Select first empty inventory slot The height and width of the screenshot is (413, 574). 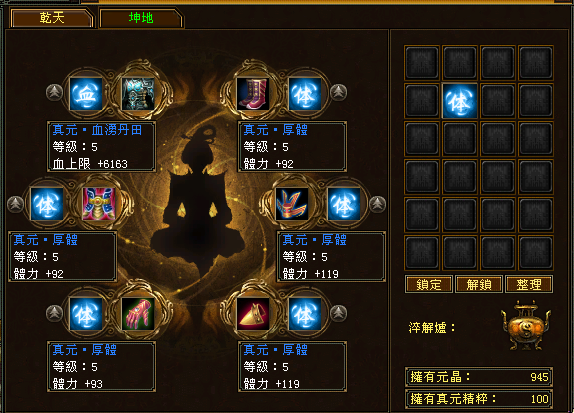click(422, 63)
